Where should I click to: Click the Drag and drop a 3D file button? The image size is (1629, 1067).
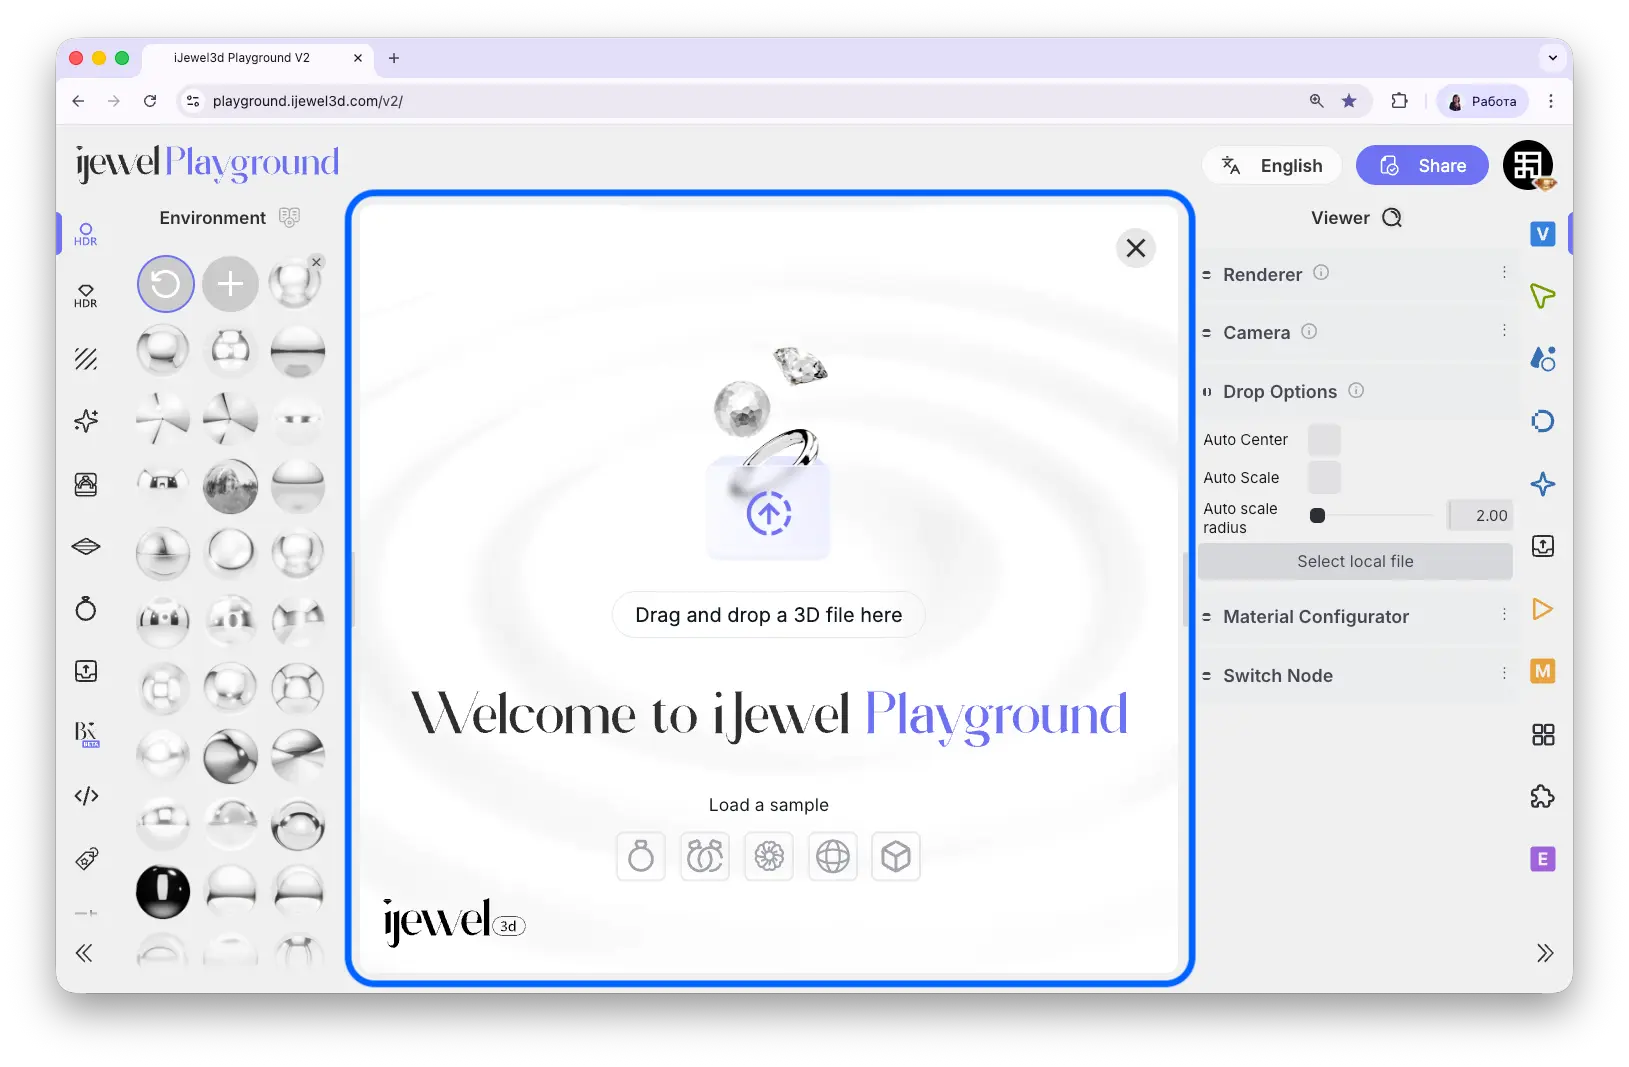[769, 615]
